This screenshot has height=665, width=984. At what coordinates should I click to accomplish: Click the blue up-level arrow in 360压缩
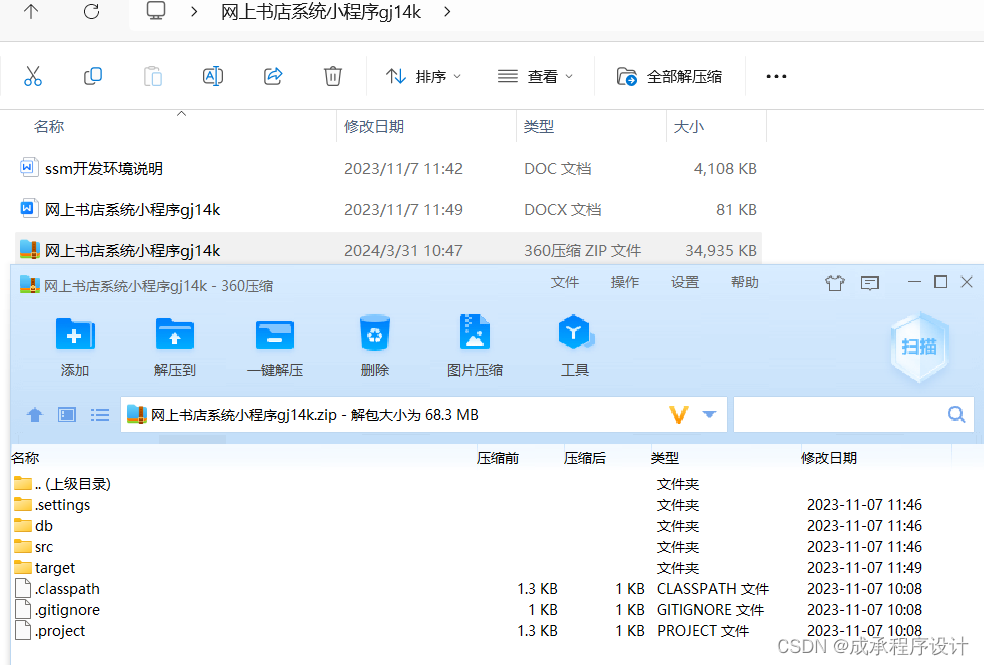pyautogui.click(x=35, y=415)
